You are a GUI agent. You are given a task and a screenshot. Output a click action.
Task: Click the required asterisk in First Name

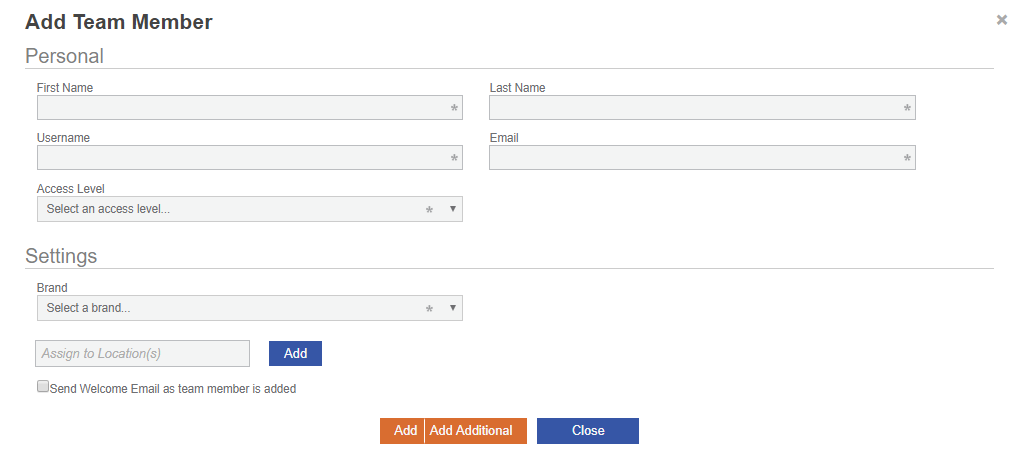coord(454,108)
